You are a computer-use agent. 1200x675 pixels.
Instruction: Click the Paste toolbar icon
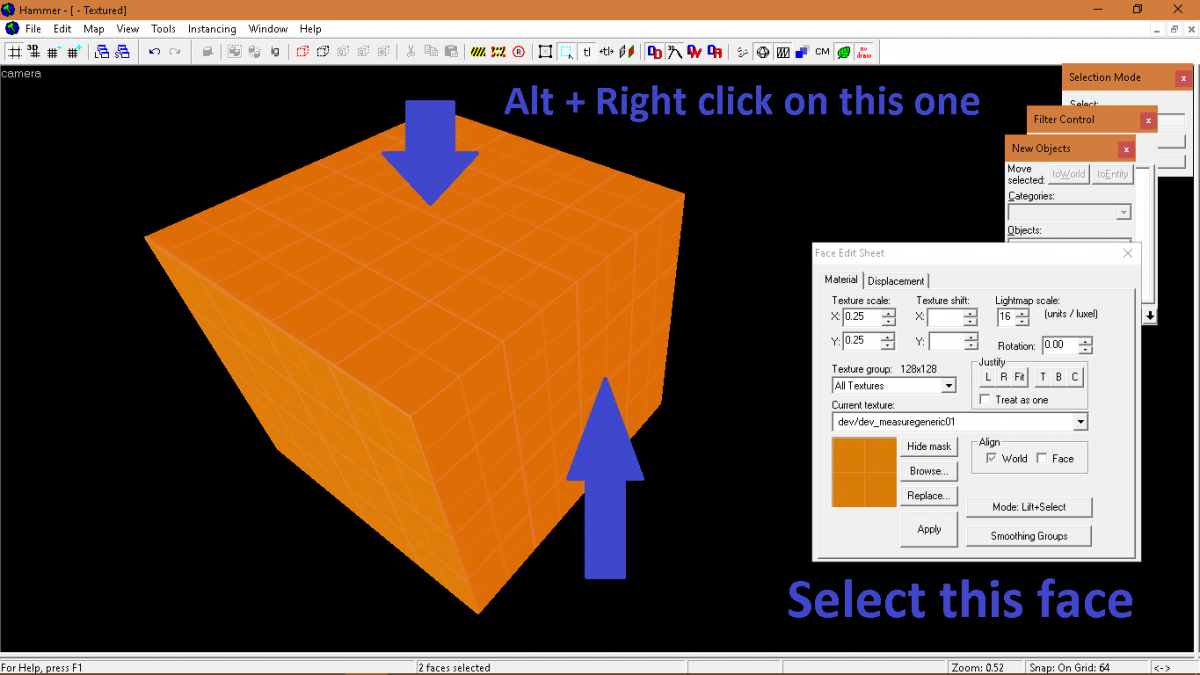pos(450,51)
